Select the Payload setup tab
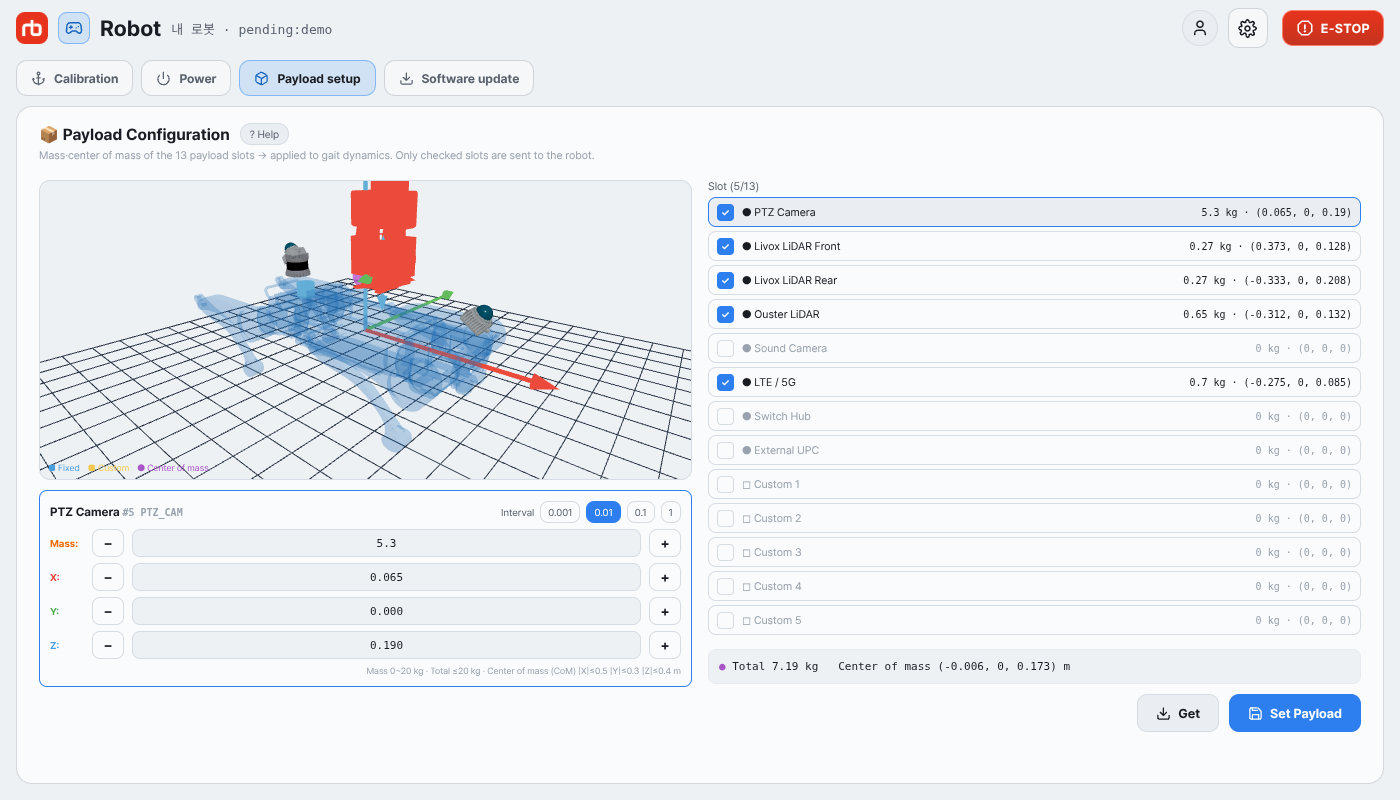Viewport: 1400px width, 800px height. (x=307, y=78)
